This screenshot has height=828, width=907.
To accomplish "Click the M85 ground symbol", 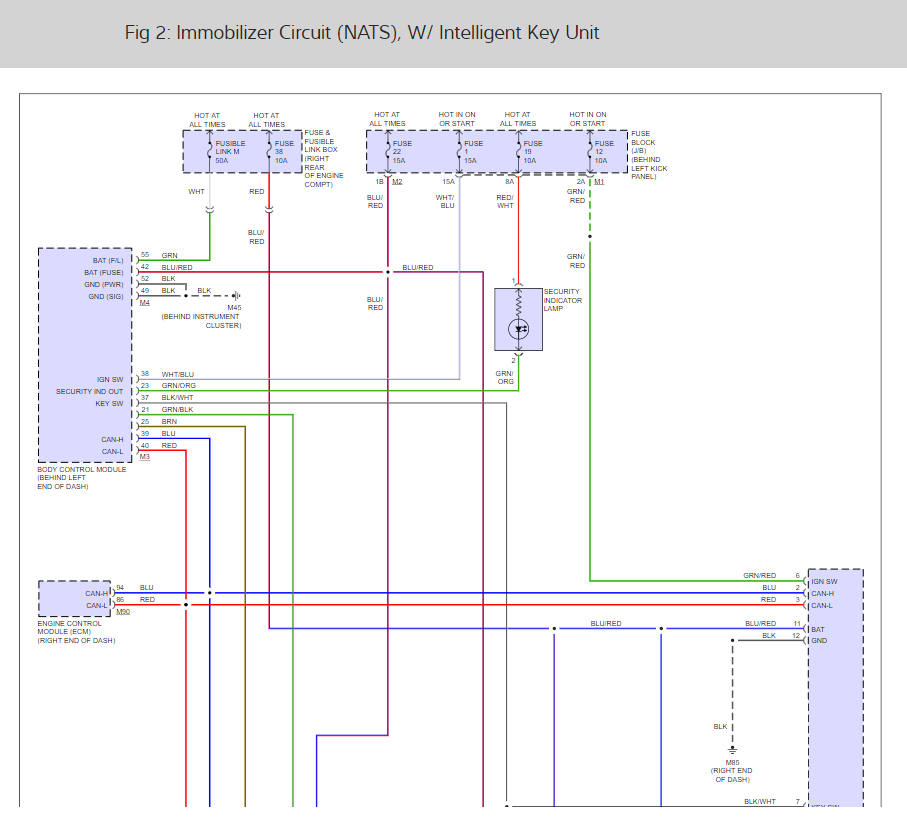I will 732,750.
